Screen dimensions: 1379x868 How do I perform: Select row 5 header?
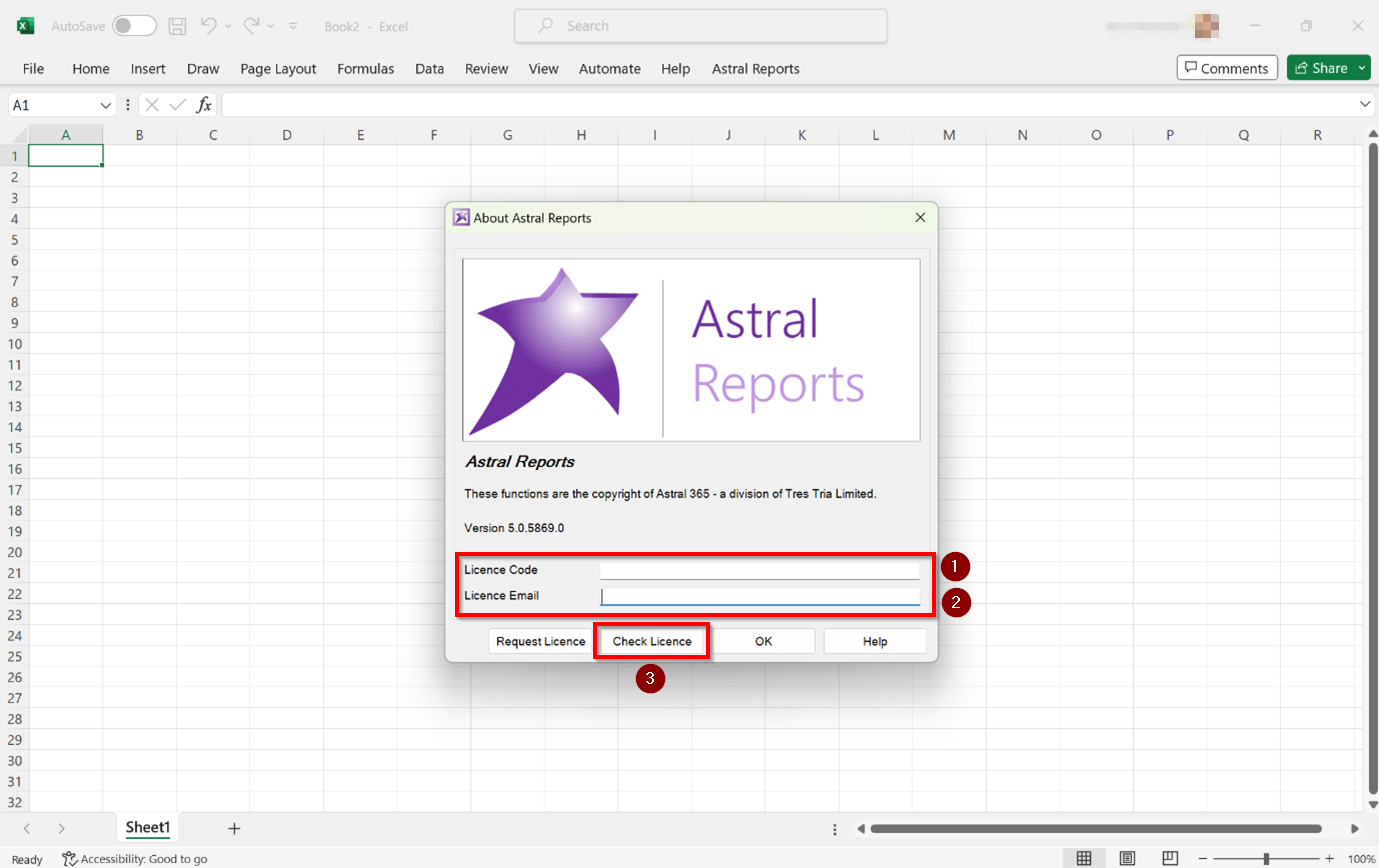(x=14, y=240)
